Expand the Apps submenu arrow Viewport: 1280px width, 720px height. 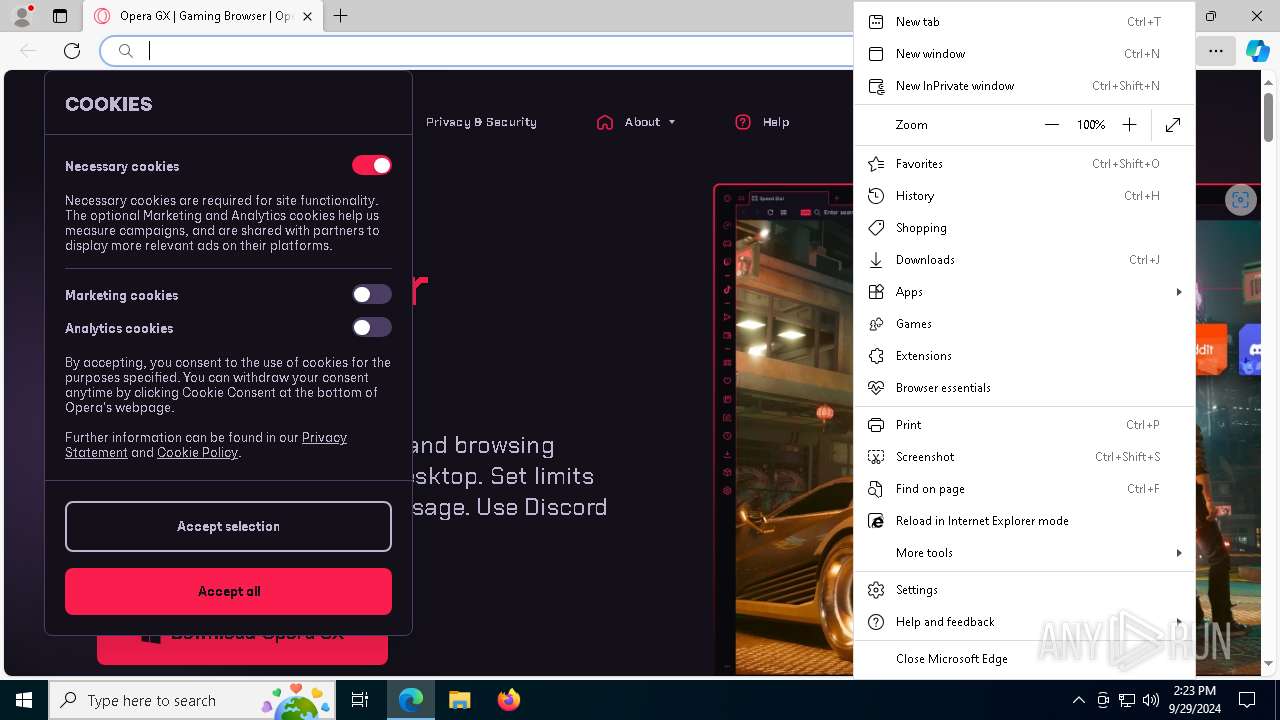tap(1179, 292)
